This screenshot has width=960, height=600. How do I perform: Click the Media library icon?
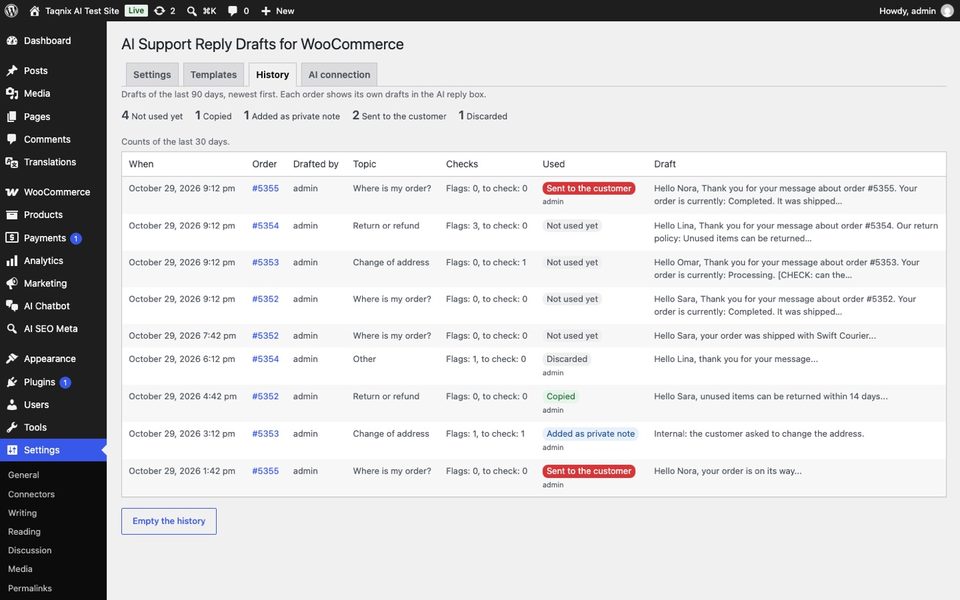coord(12,93)
